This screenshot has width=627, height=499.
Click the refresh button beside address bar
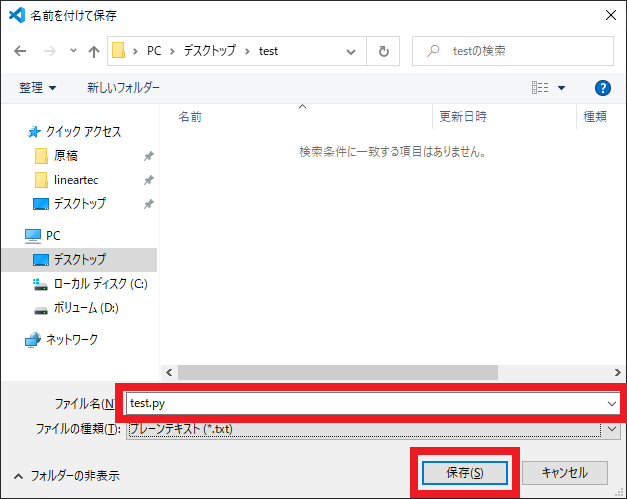pos(384,51)
